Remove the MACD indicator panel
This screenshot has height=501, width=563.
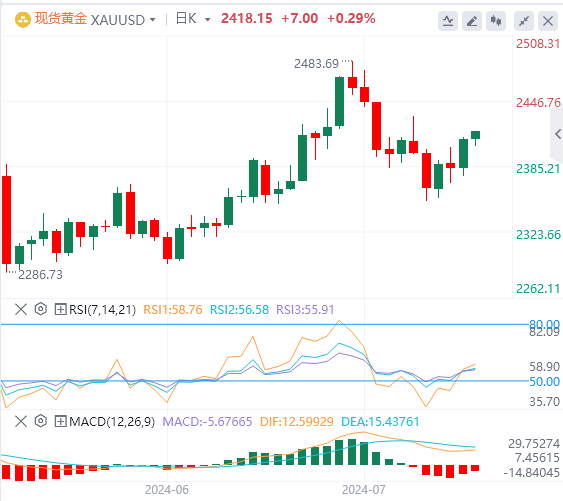point(21,421)
